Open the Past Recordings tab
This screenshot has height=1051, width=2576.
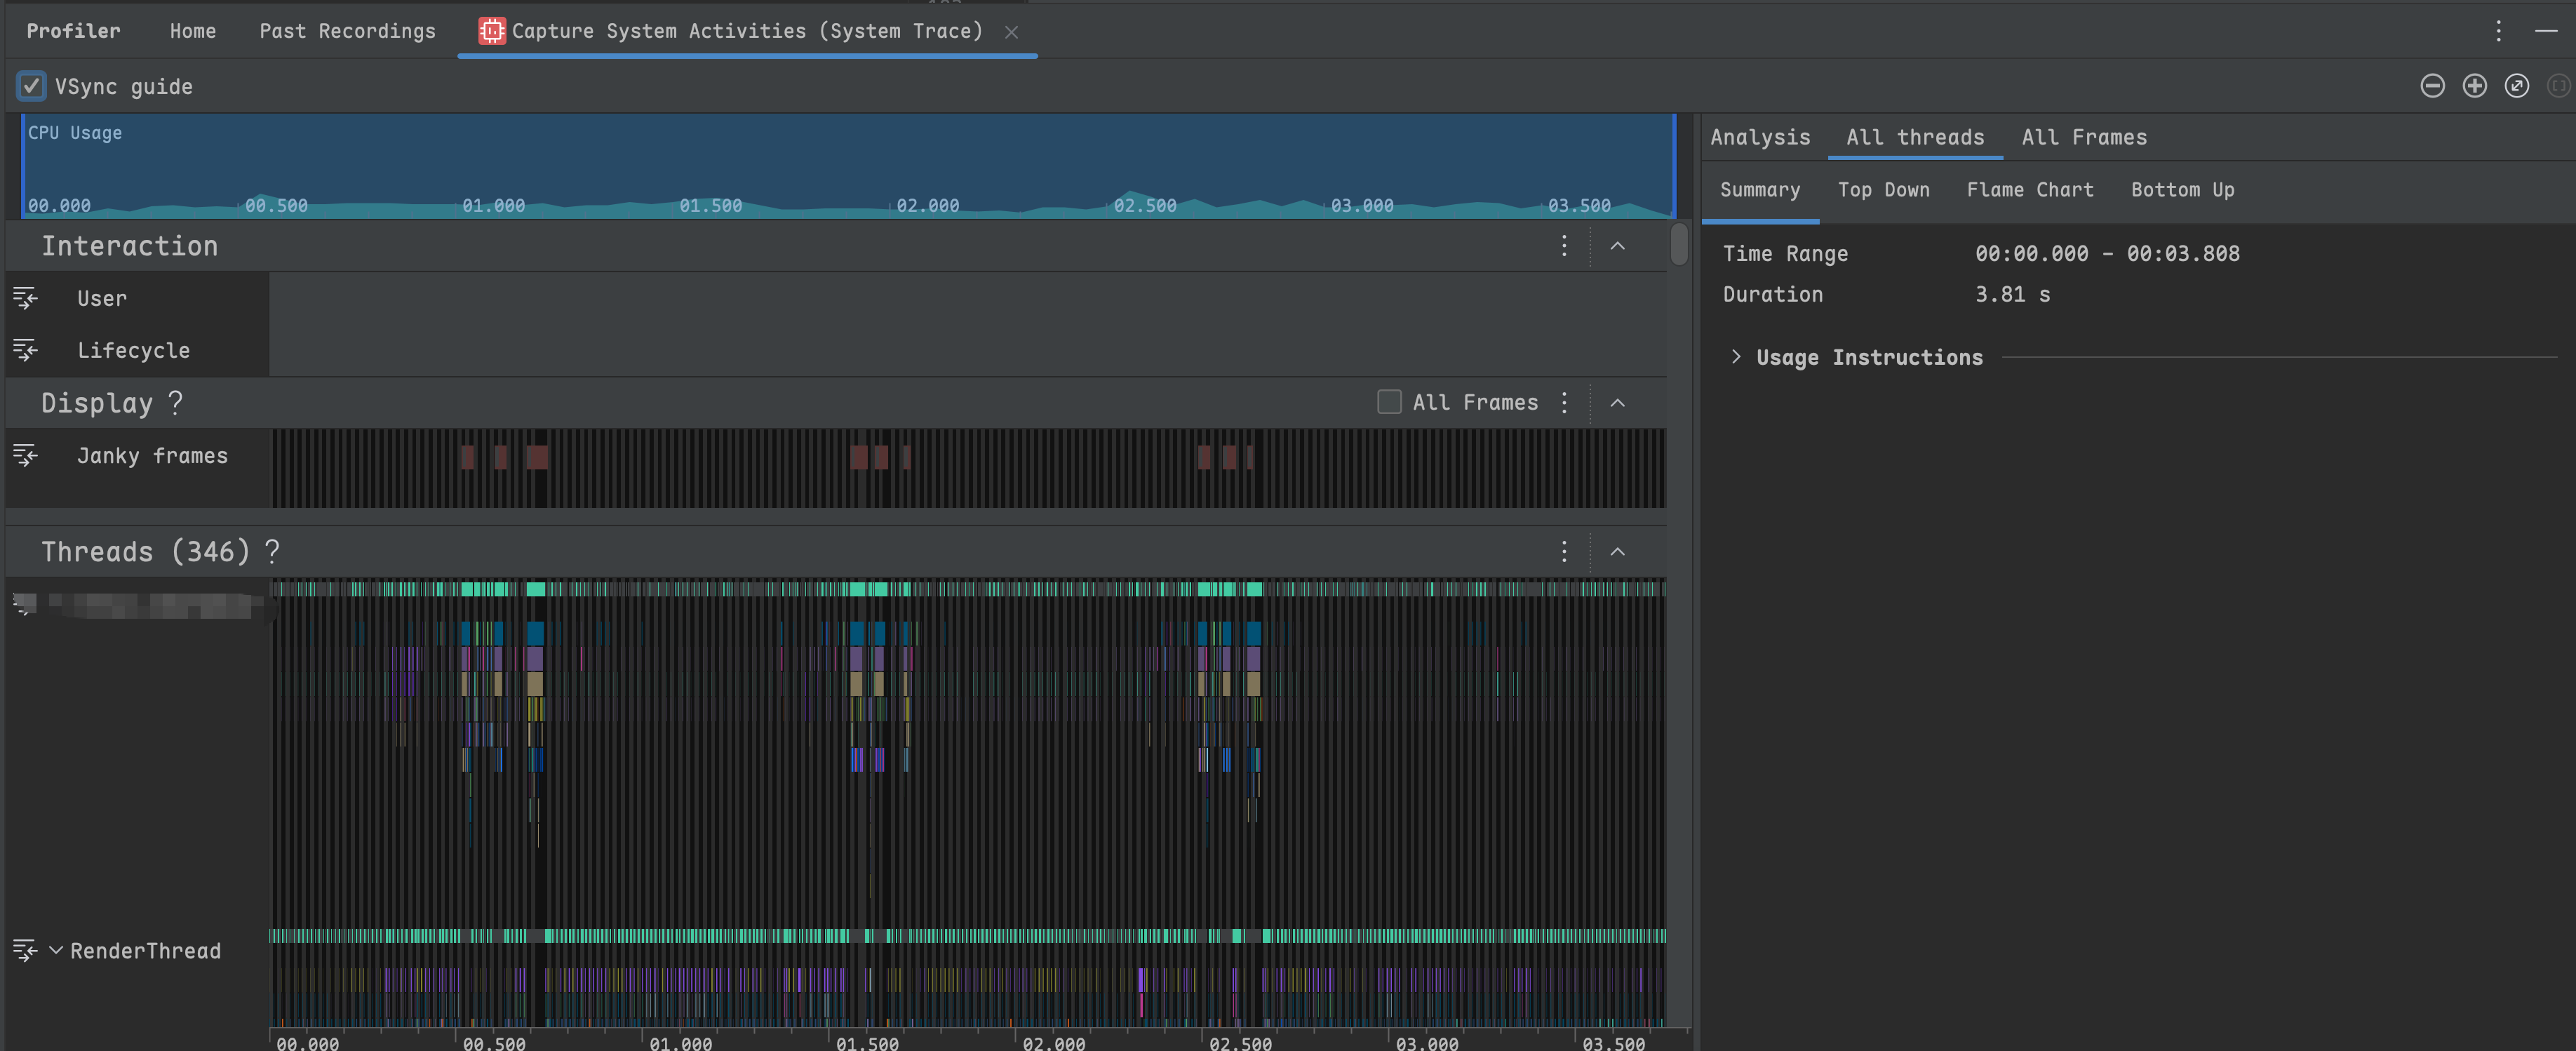347,31
